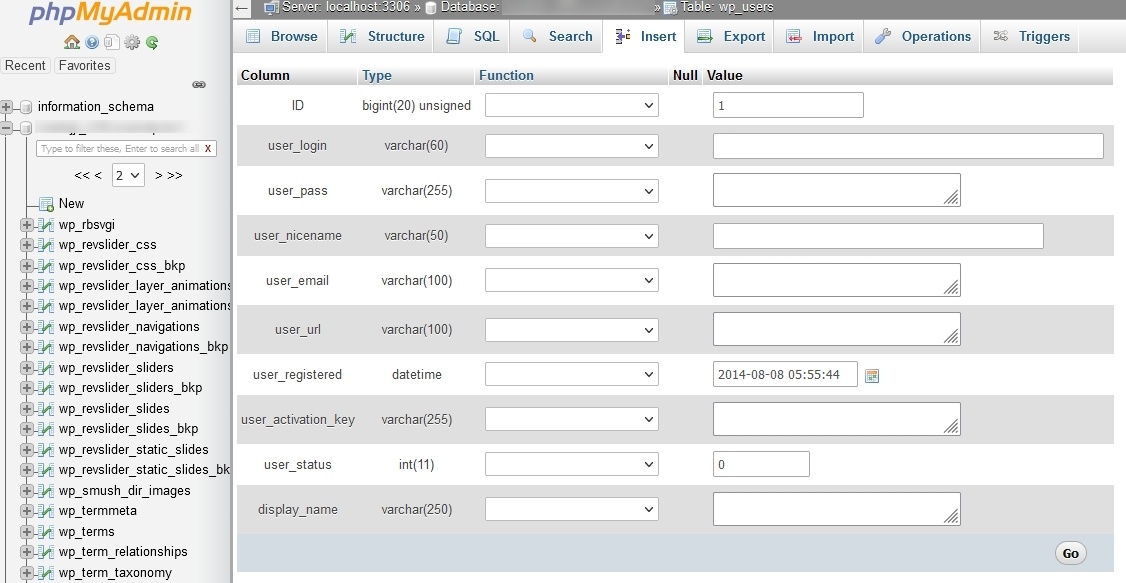Reload the navigation panel
This screenshot has width=1126, height=583.
[x=152, y=42]
